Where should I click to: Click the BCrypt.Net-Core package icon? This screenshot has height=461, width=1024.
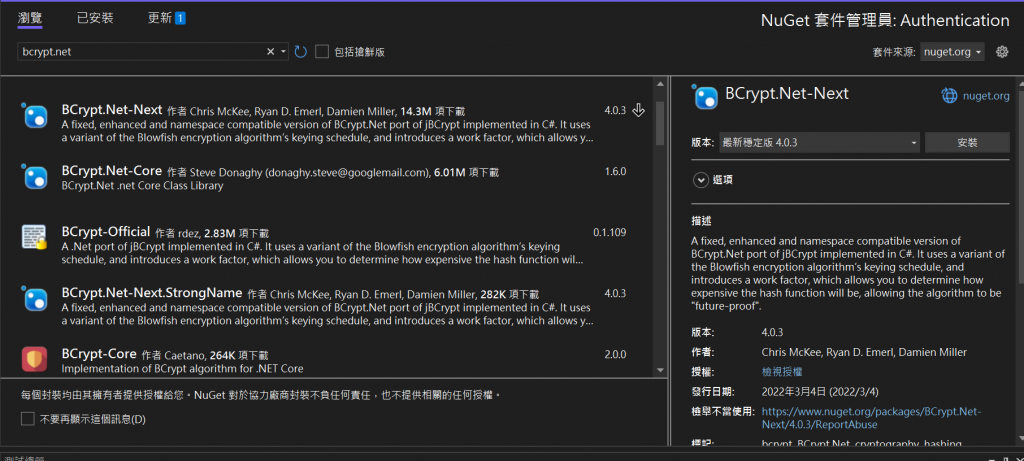[35, 177]
